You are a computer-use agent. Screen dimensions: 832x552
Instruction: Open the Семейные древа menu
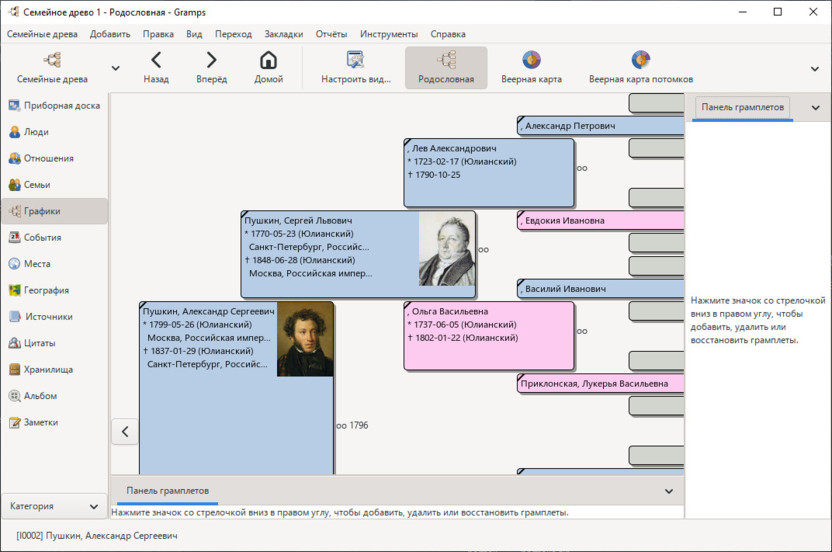[x=42, y=34]
